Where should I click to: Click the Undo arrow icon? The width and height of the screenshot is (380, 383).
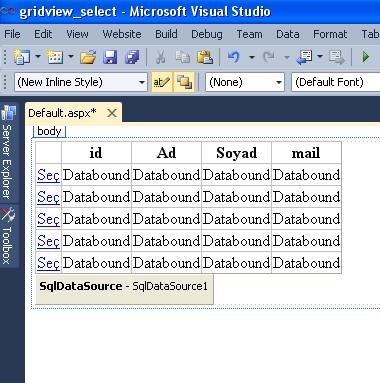coord(234,57)
